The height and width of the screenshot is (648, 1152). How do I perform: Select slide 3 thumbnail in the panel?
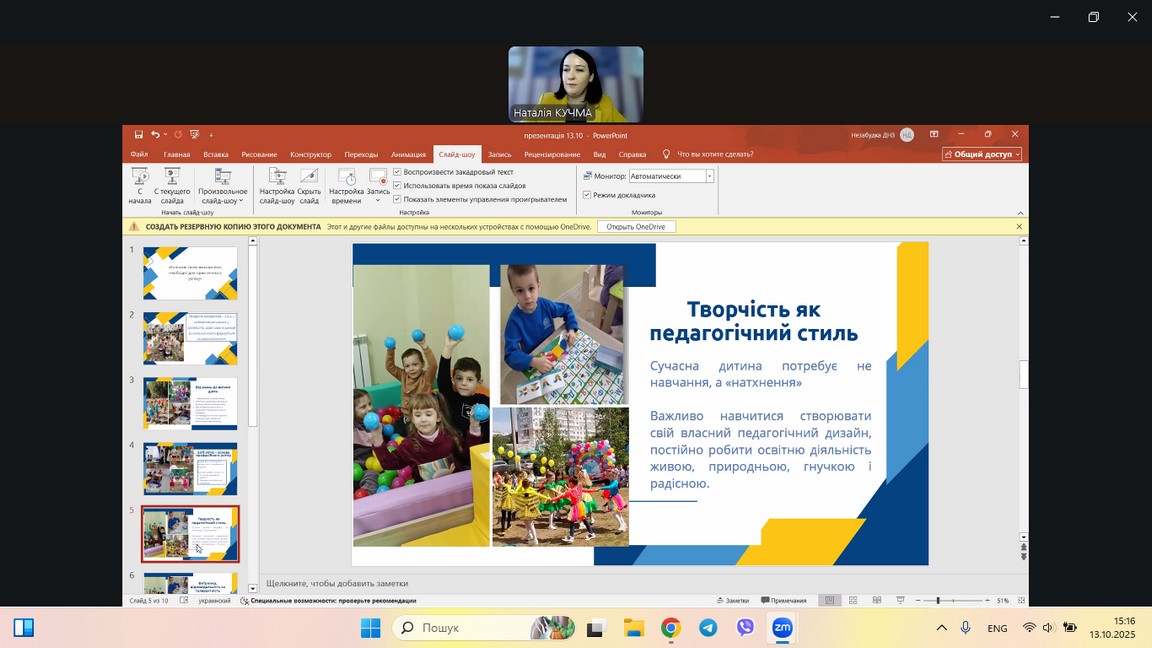click(x=190, y=403)
